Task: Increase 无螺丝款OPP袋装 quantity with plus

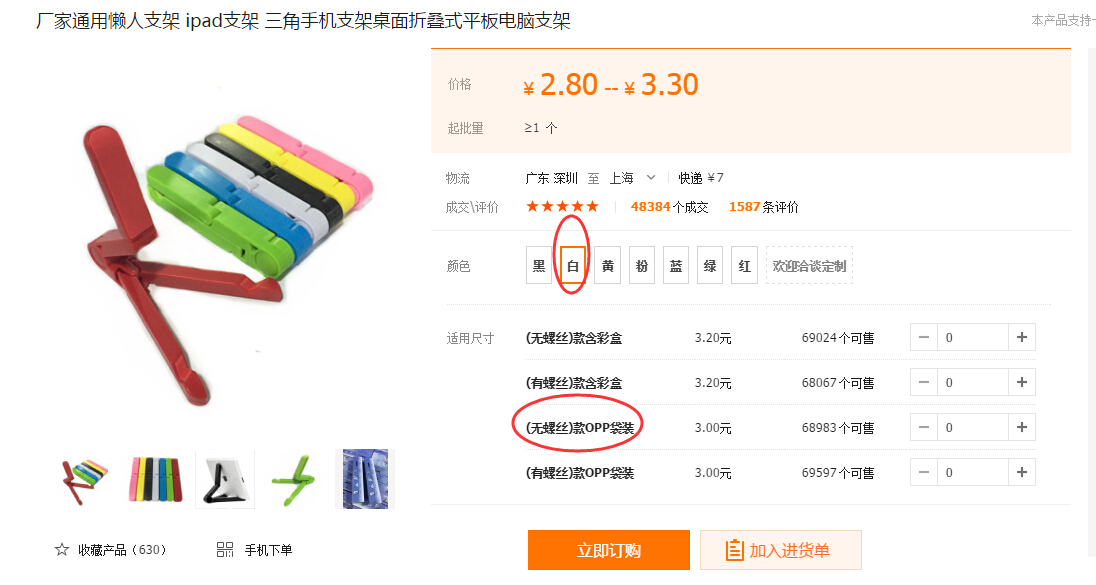Action: click(x=1021, y=427)
